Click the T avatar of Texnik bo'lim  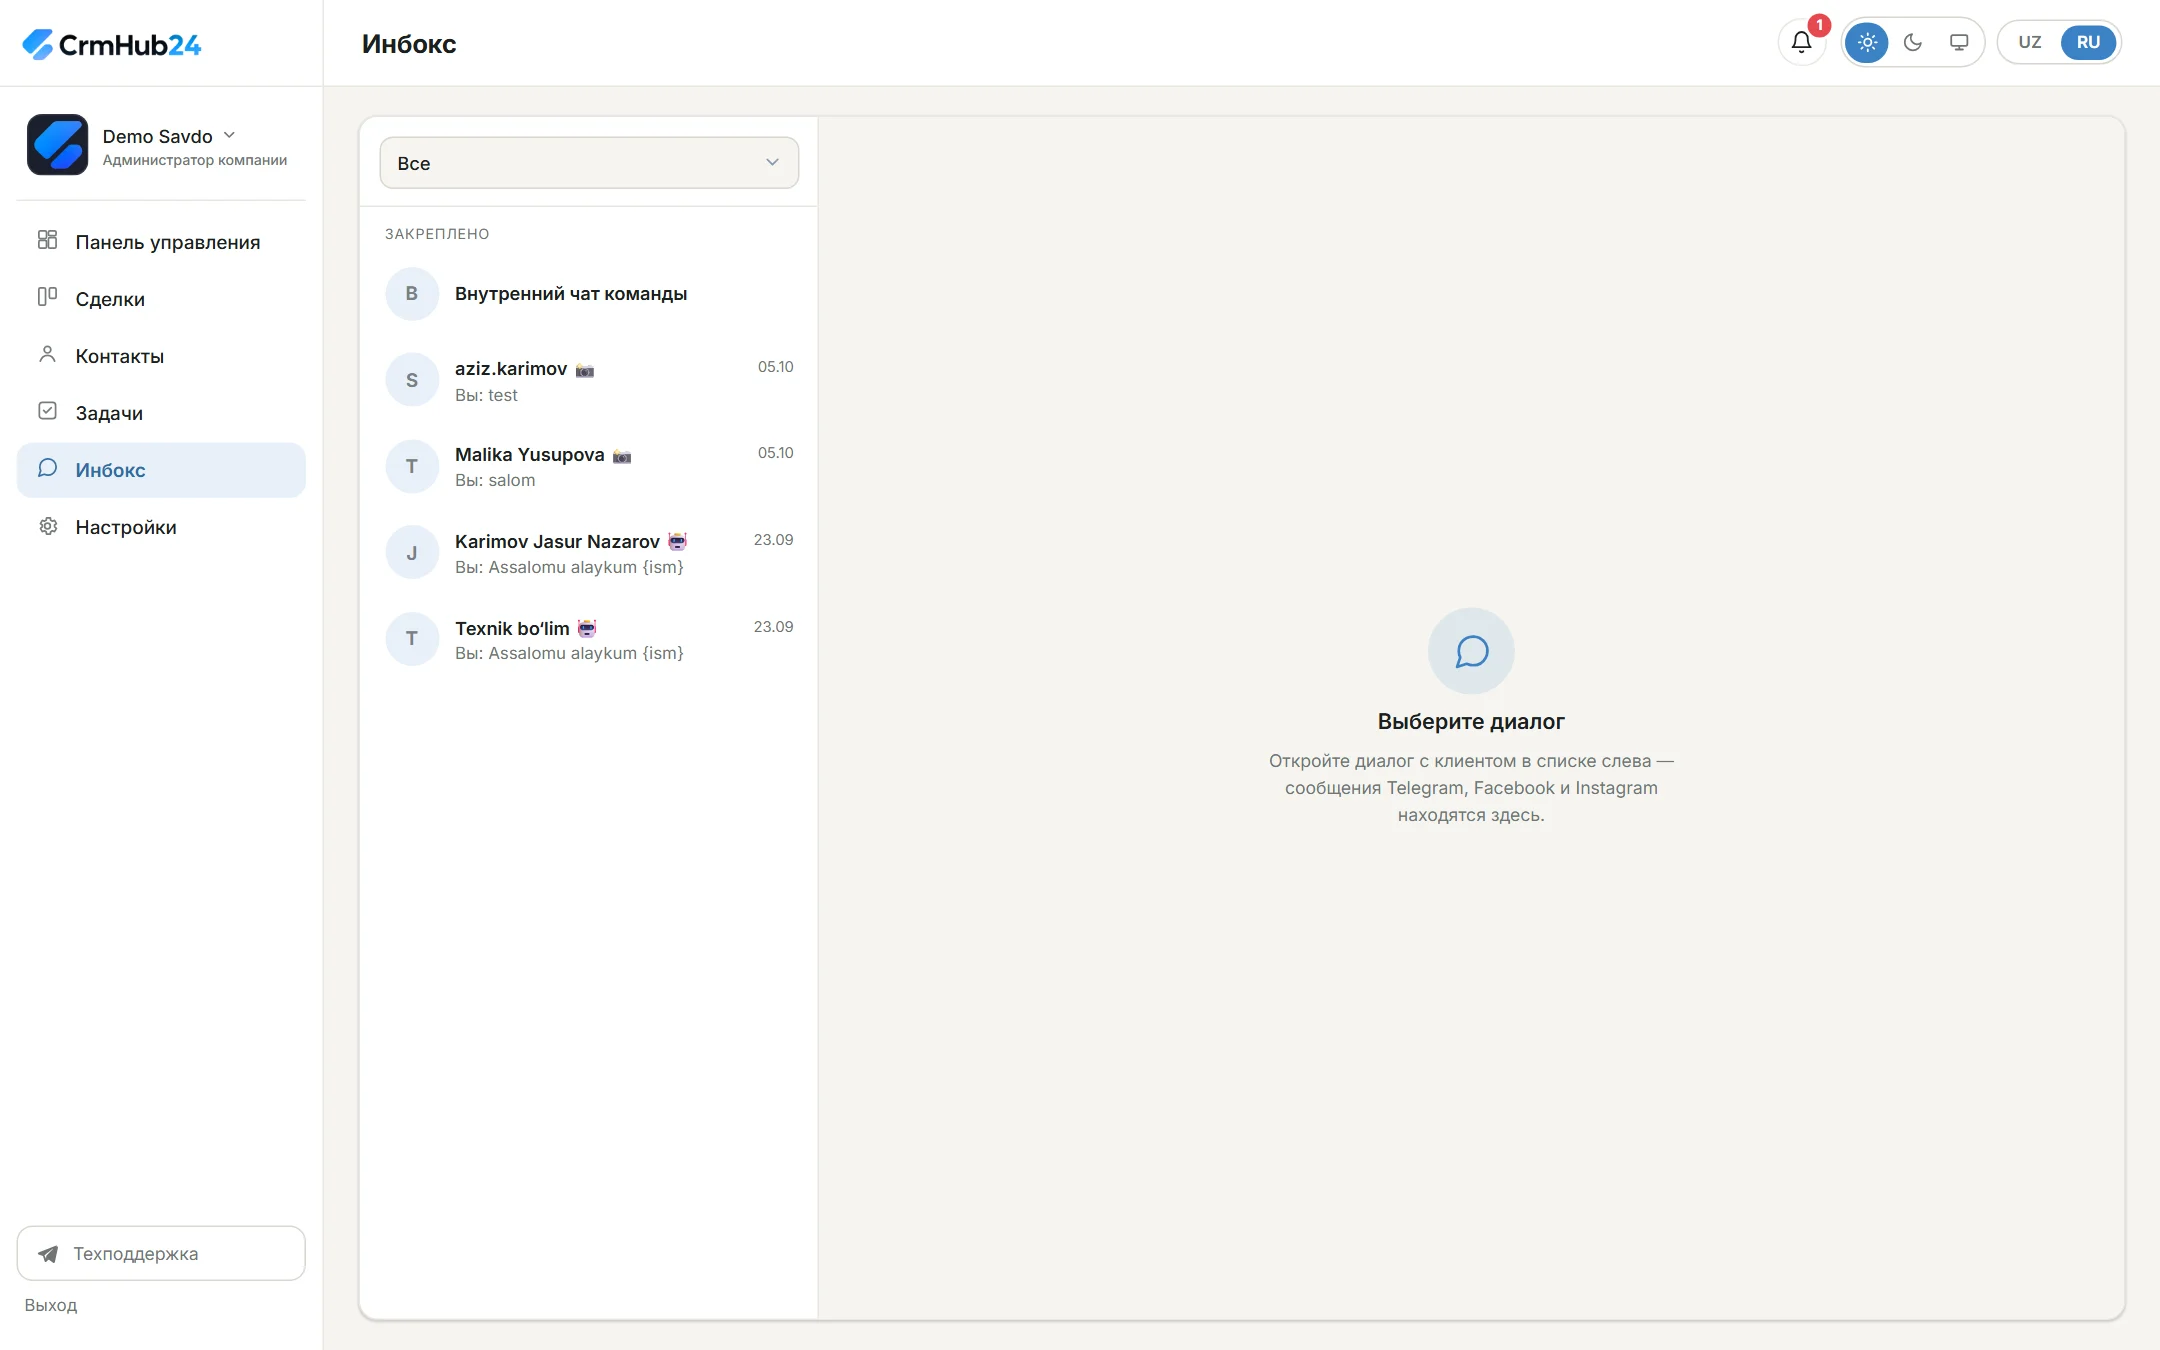[x=412, y=639]
